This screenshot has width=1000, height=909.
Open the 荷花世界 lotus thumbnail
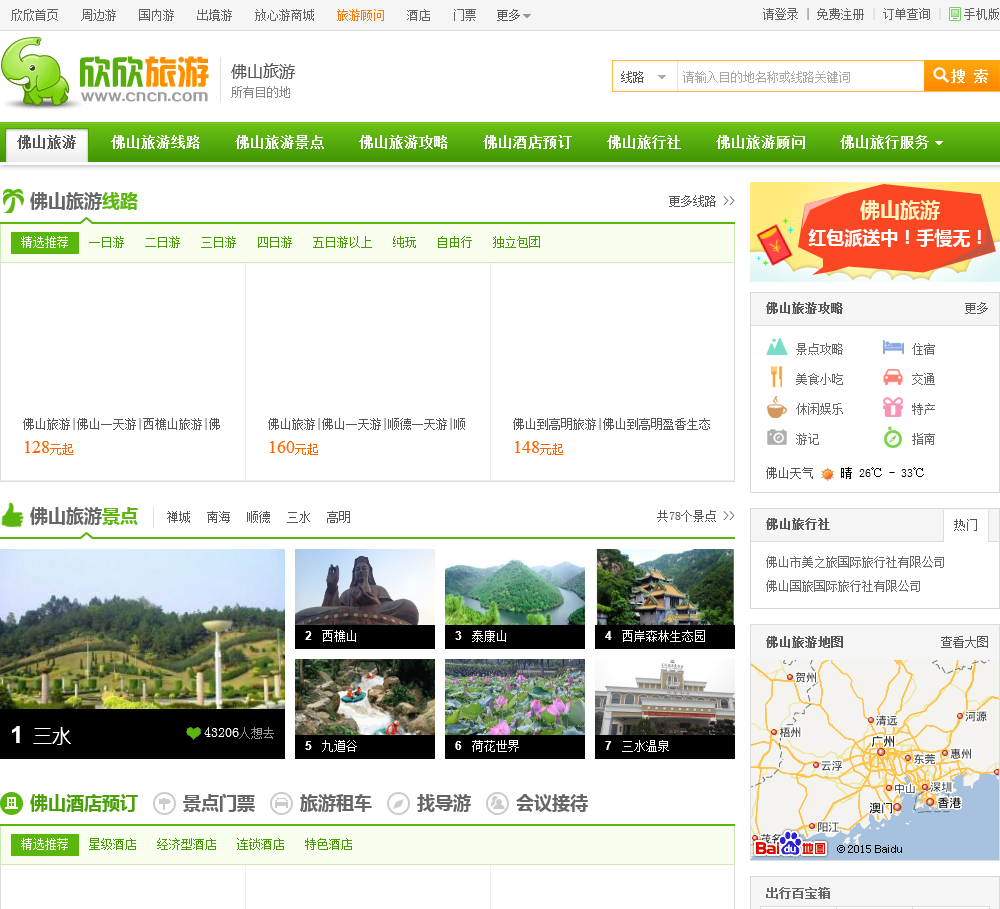[x=515, y=708]
